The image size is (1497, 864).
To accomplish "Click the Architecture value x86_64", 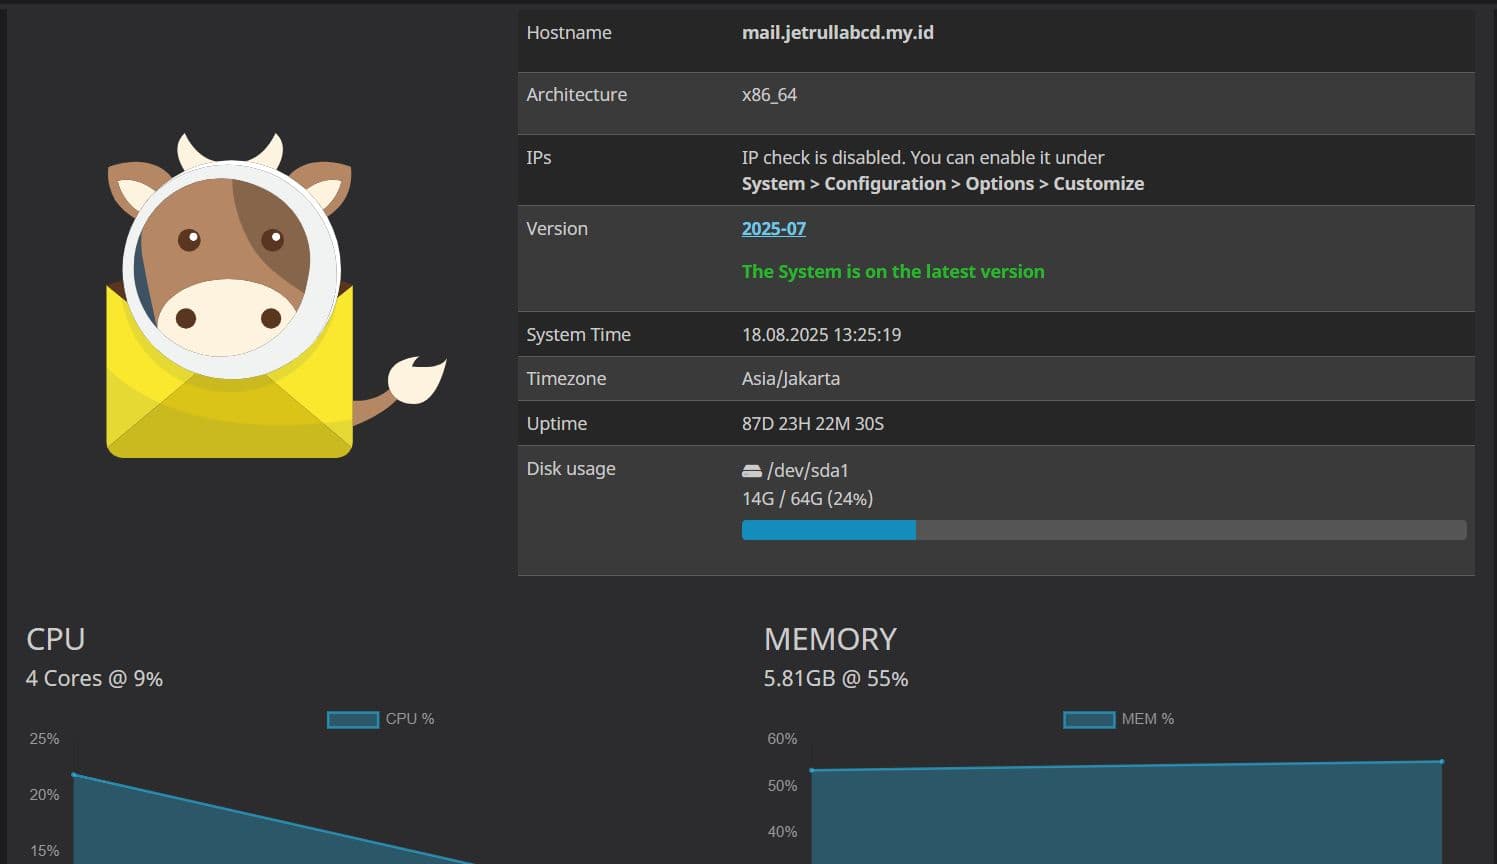I will 770,95.
